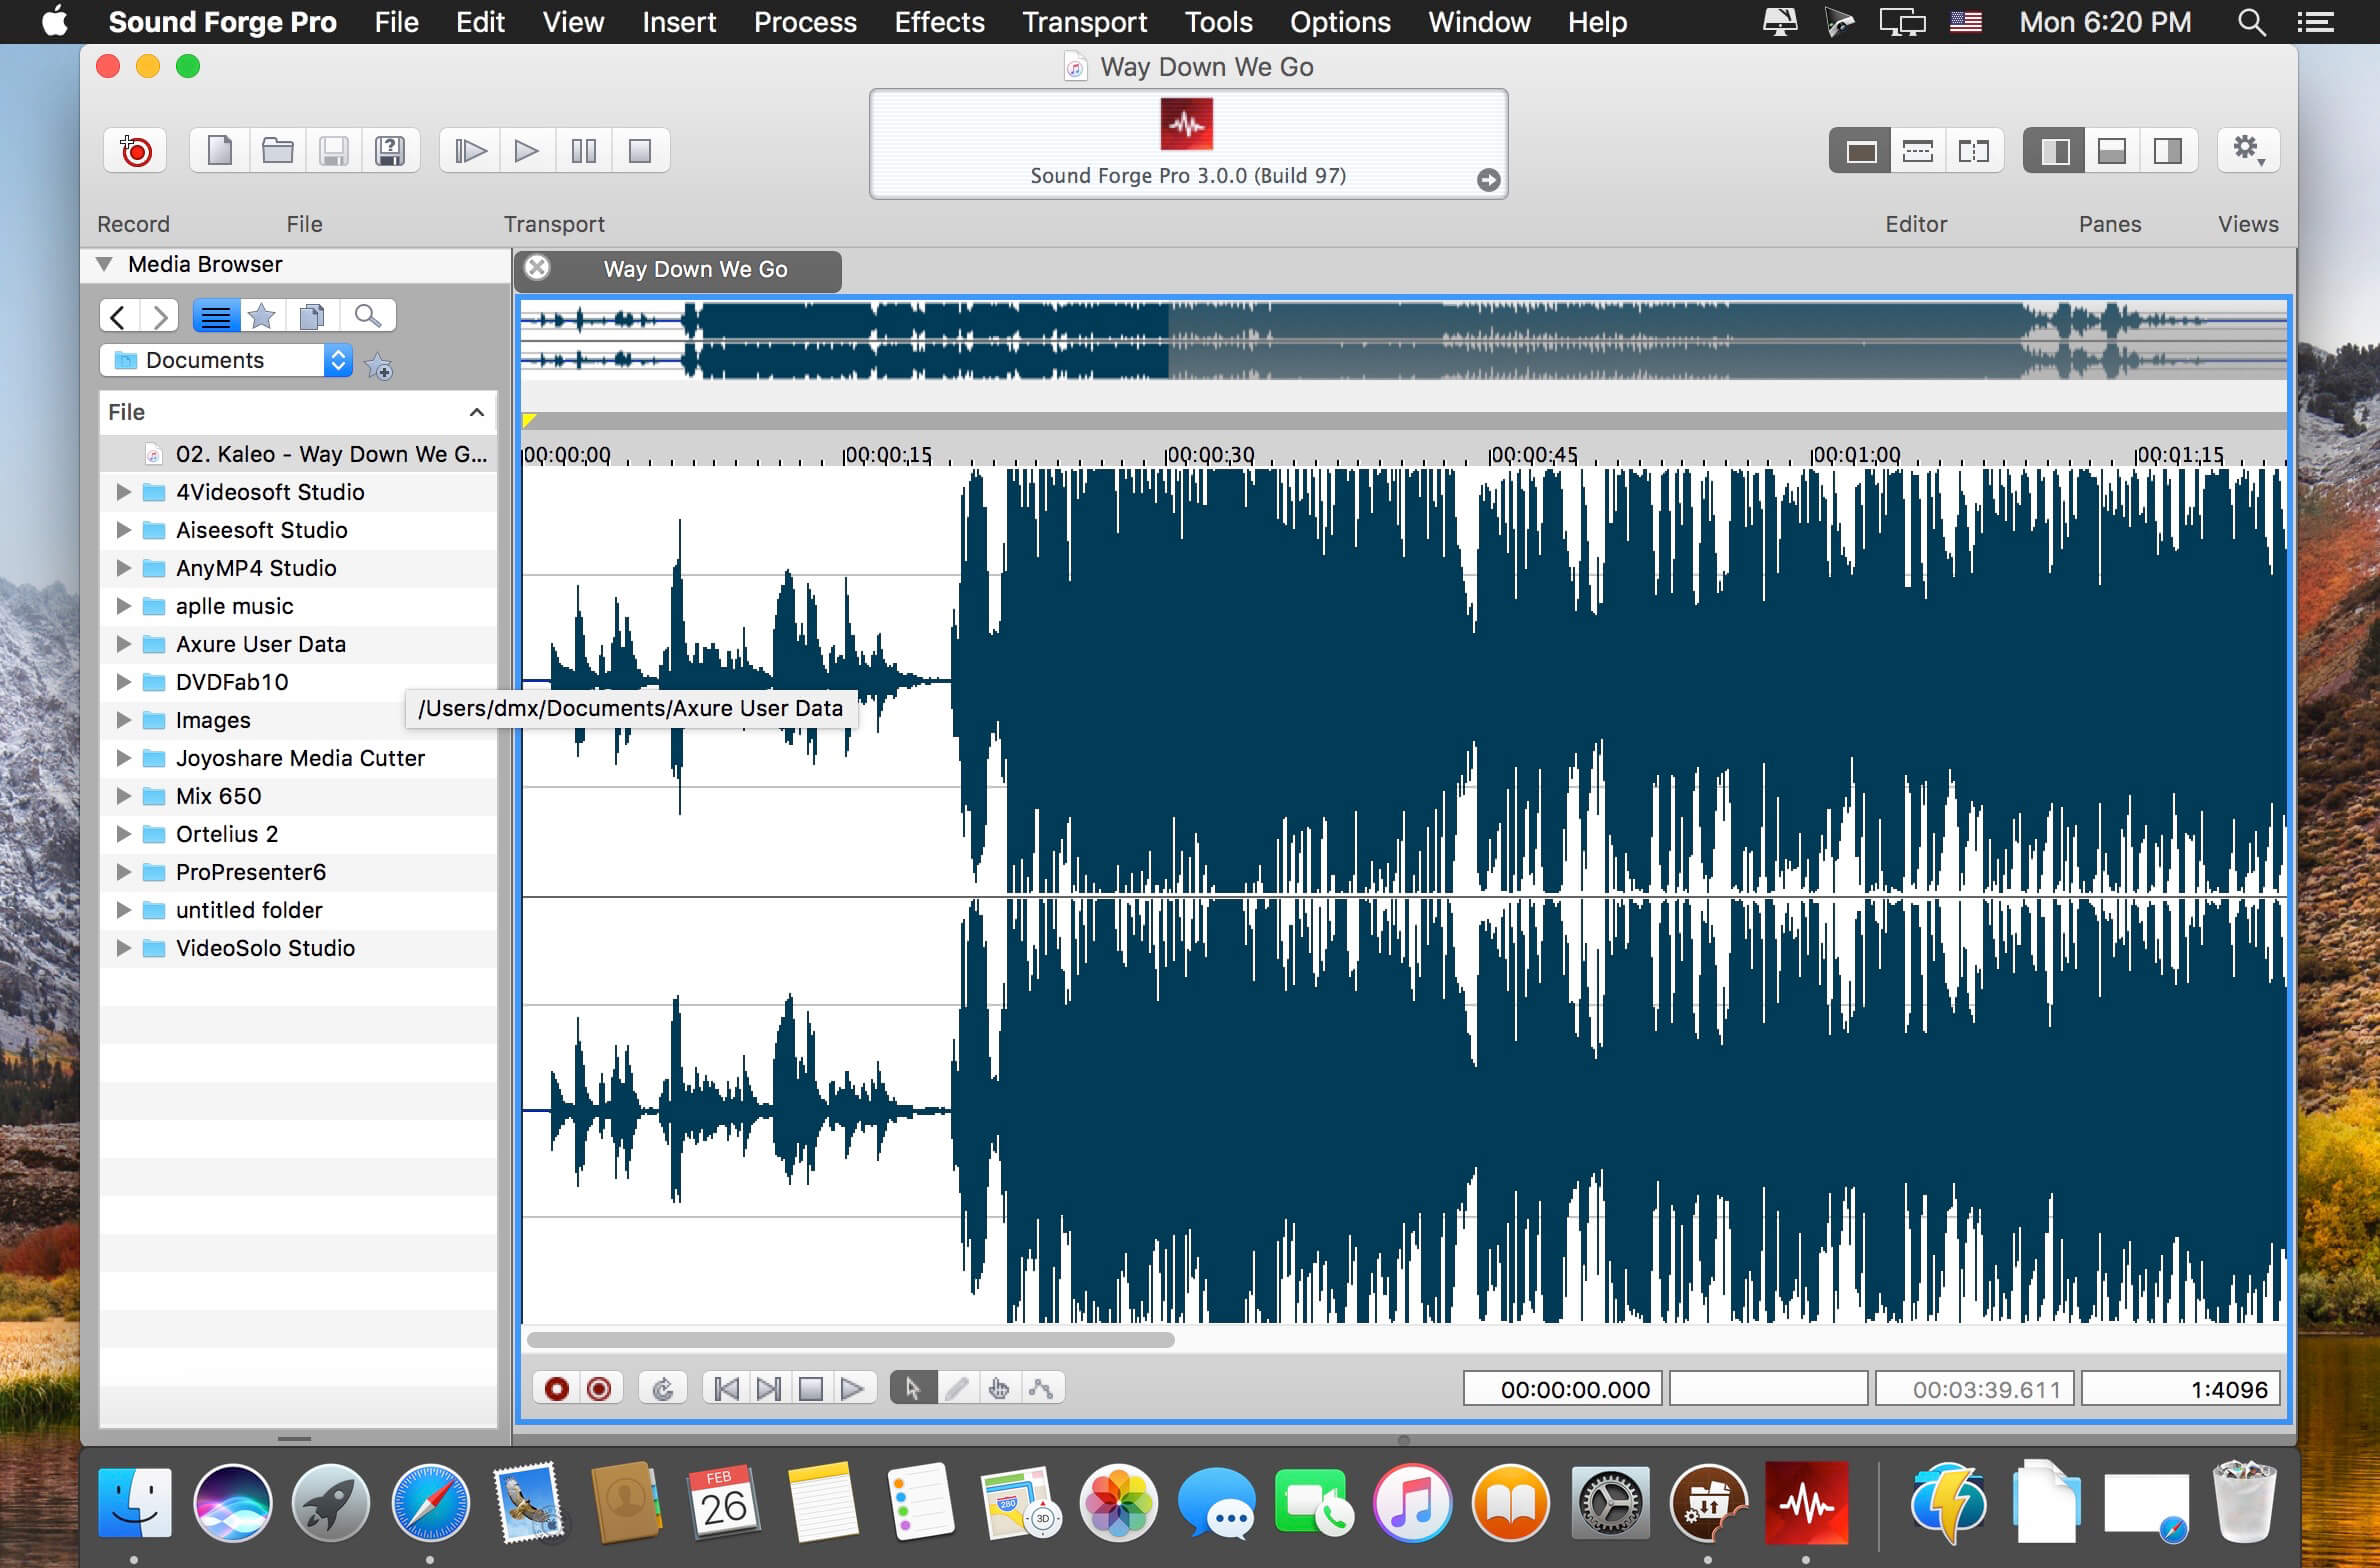Show favorites star in Media Browser
Image resolution: width=2380 pixels, height=1568 pixels.
pyautogui.click(x=261, y=316)
